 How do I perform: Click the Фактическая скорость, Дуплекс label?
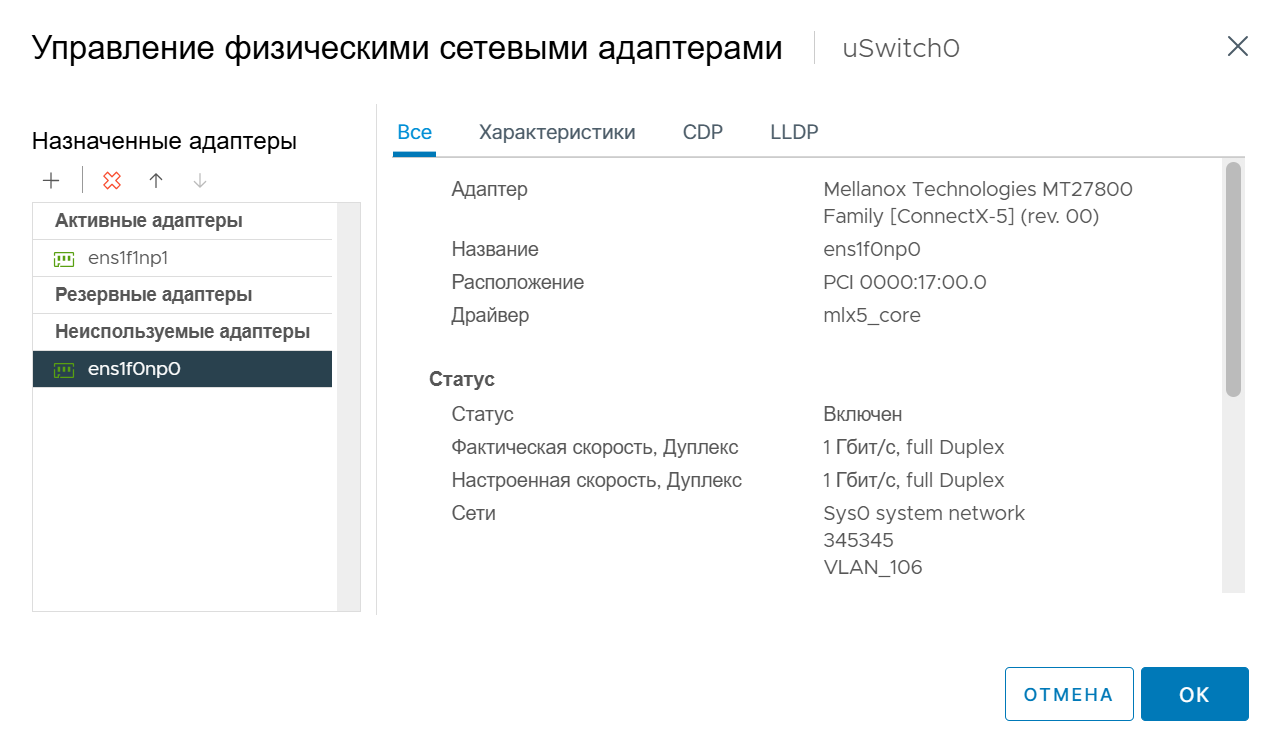point(595,448)
